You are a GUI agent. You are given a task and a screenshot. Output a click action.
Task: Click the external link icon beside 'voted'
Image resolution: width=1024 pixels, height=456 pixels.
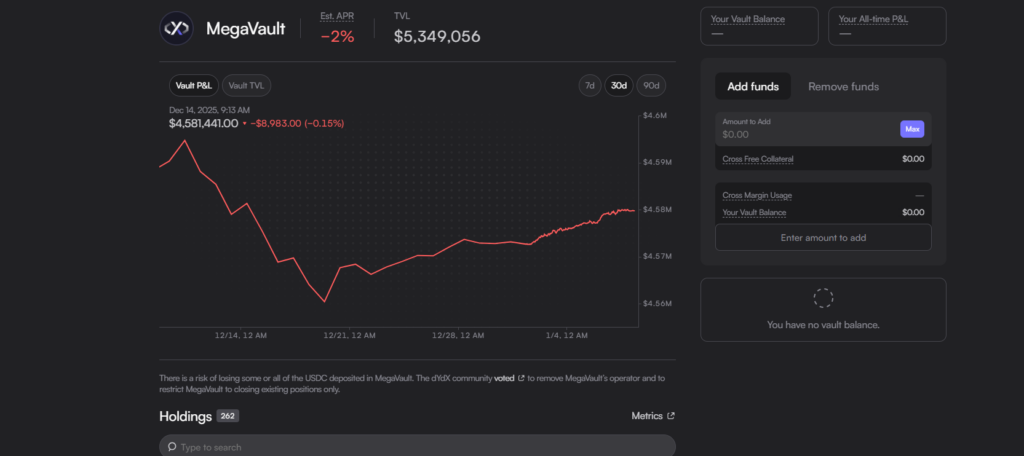(521, 379)
